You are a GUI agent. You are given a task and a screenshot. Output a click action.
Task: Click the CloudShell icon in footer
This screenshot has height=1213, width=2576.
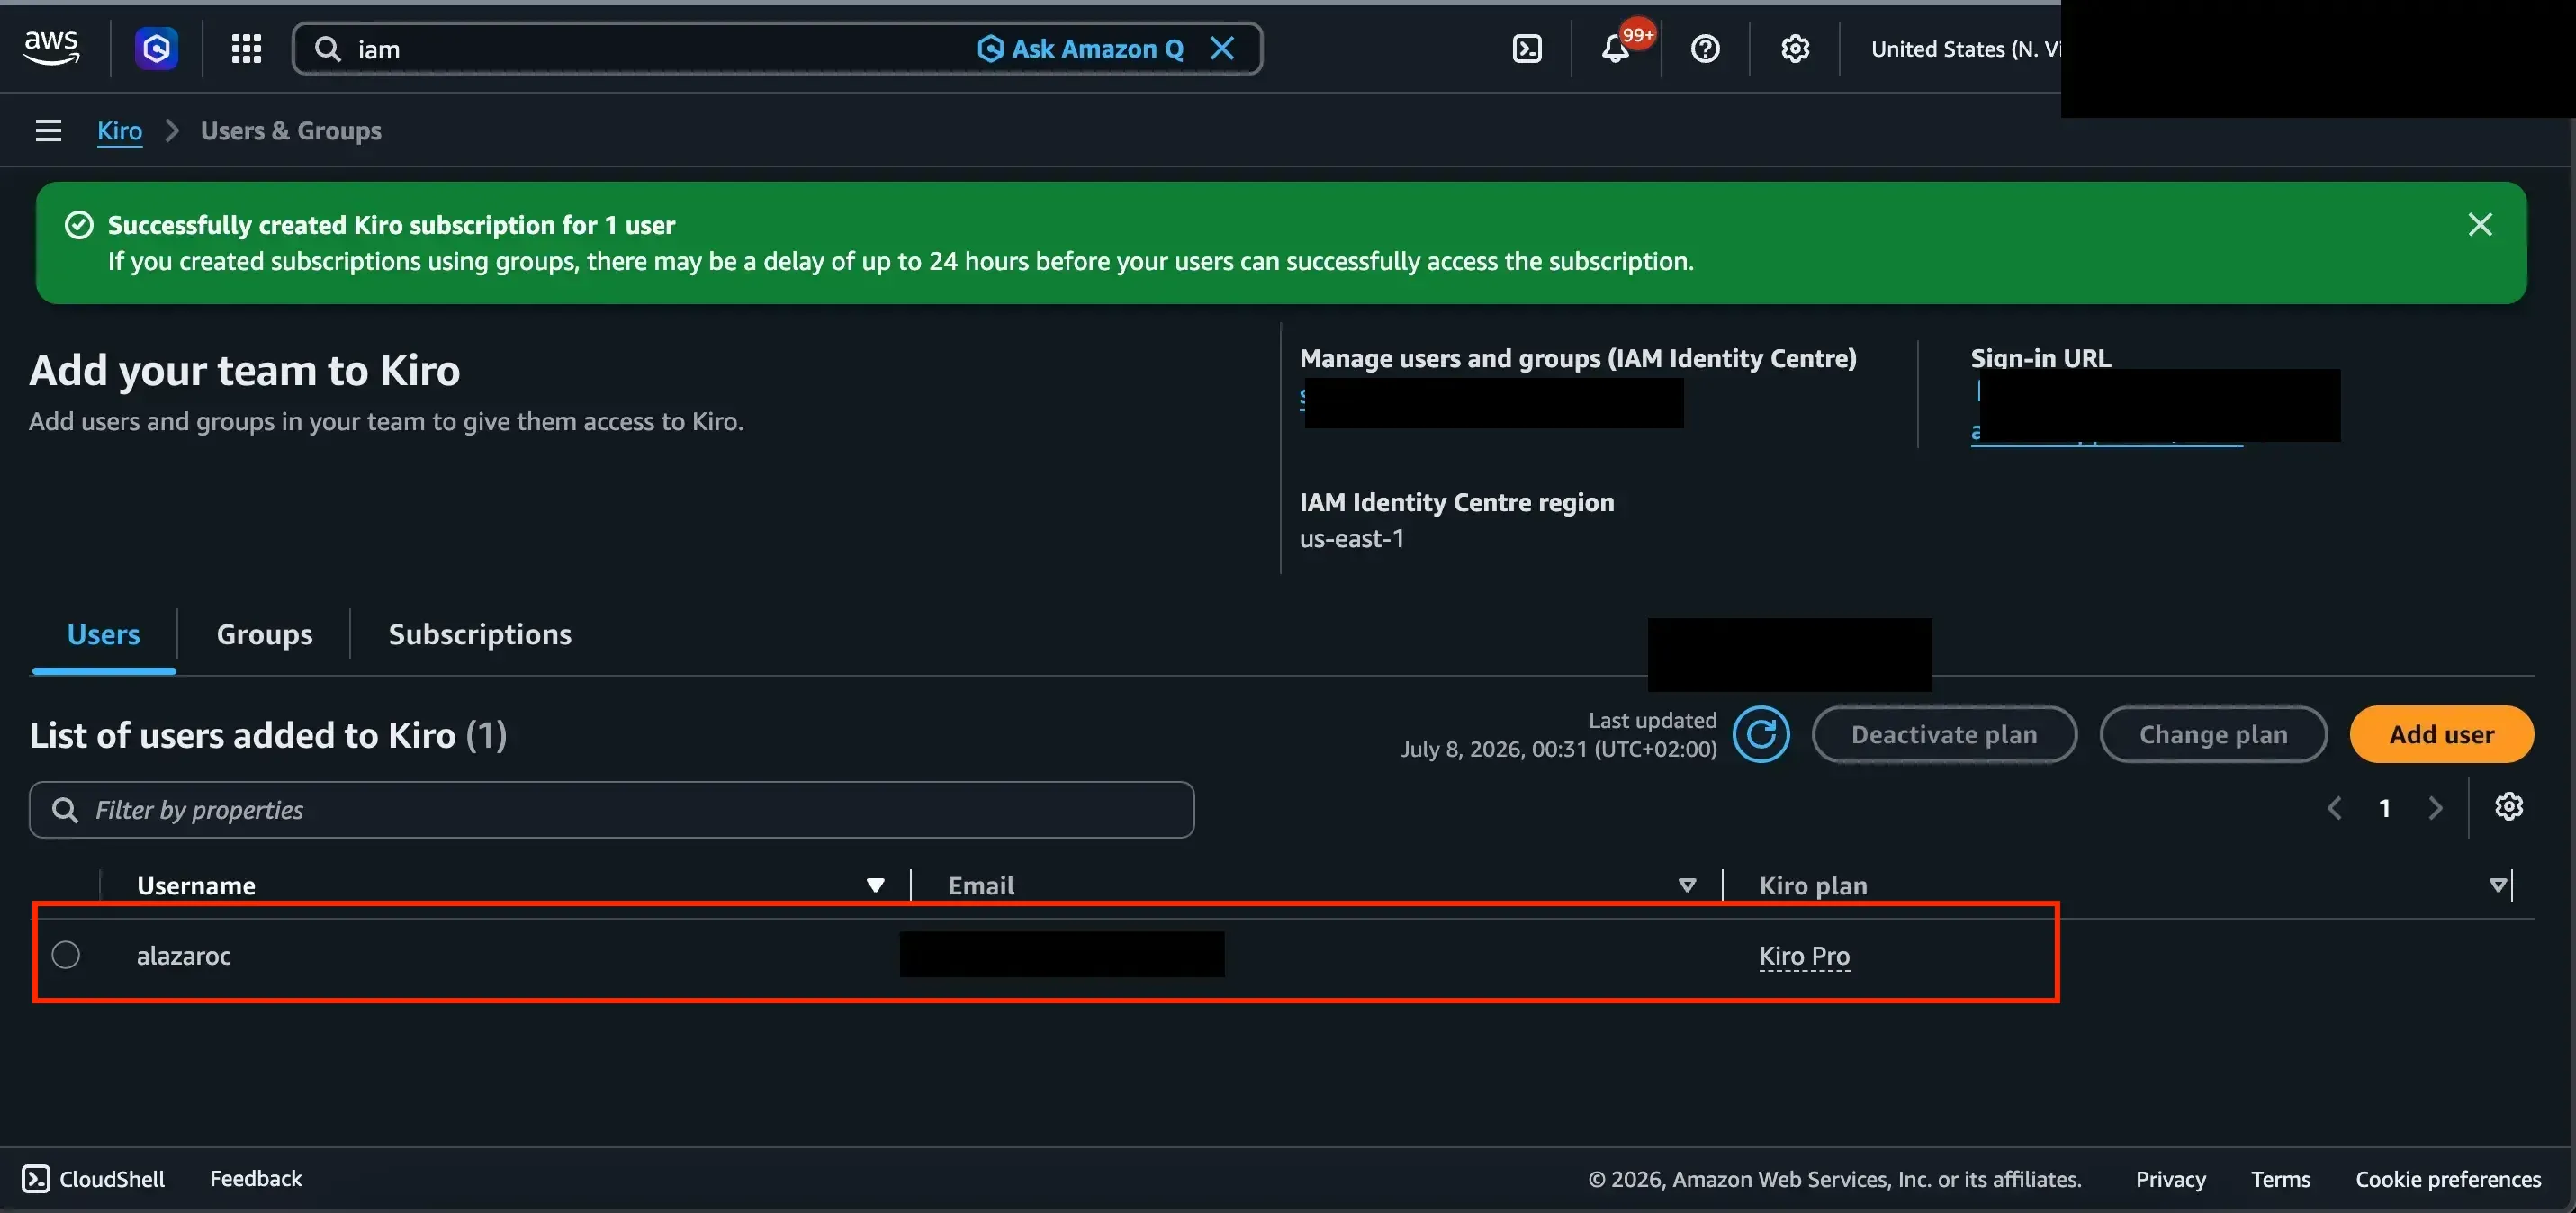[36, 1179]
